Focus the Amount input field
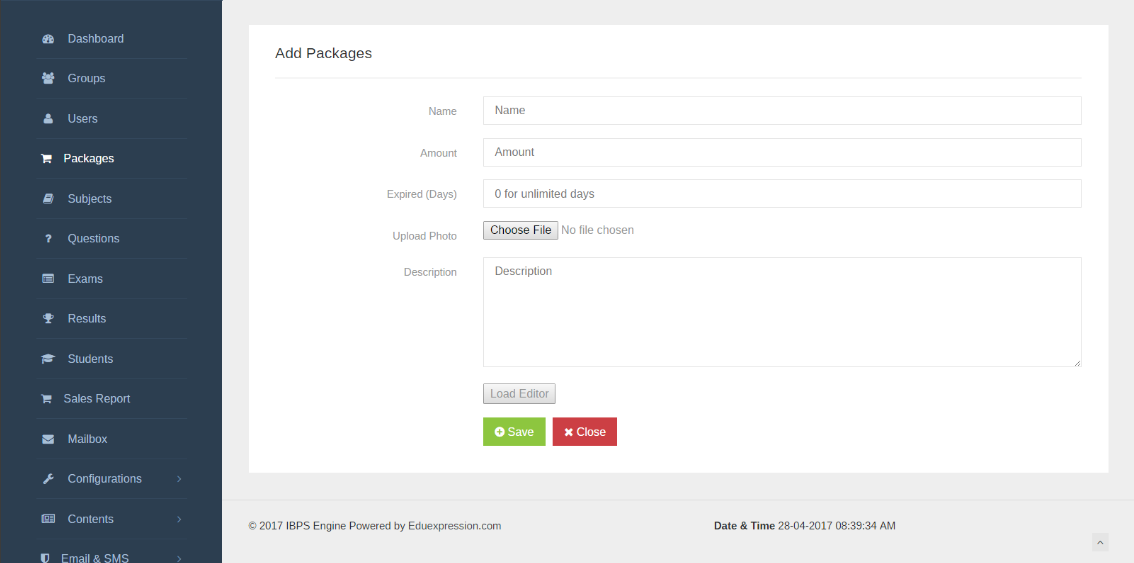 pos(782,153)
